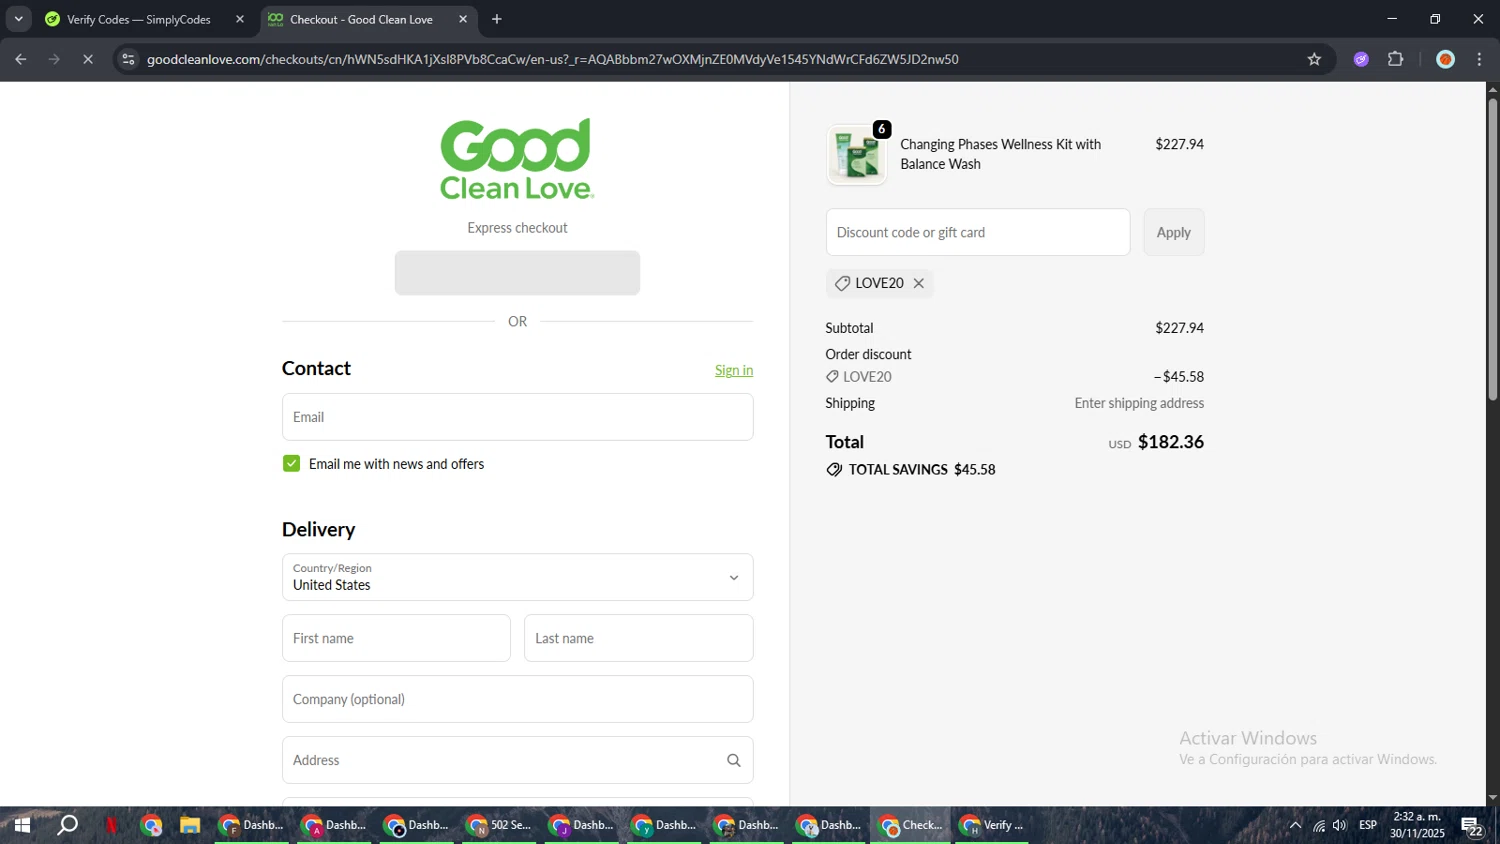Click the page vertical scrollbar
The width and height of the screenshot is (1500, 844).
coord(1492,250)
